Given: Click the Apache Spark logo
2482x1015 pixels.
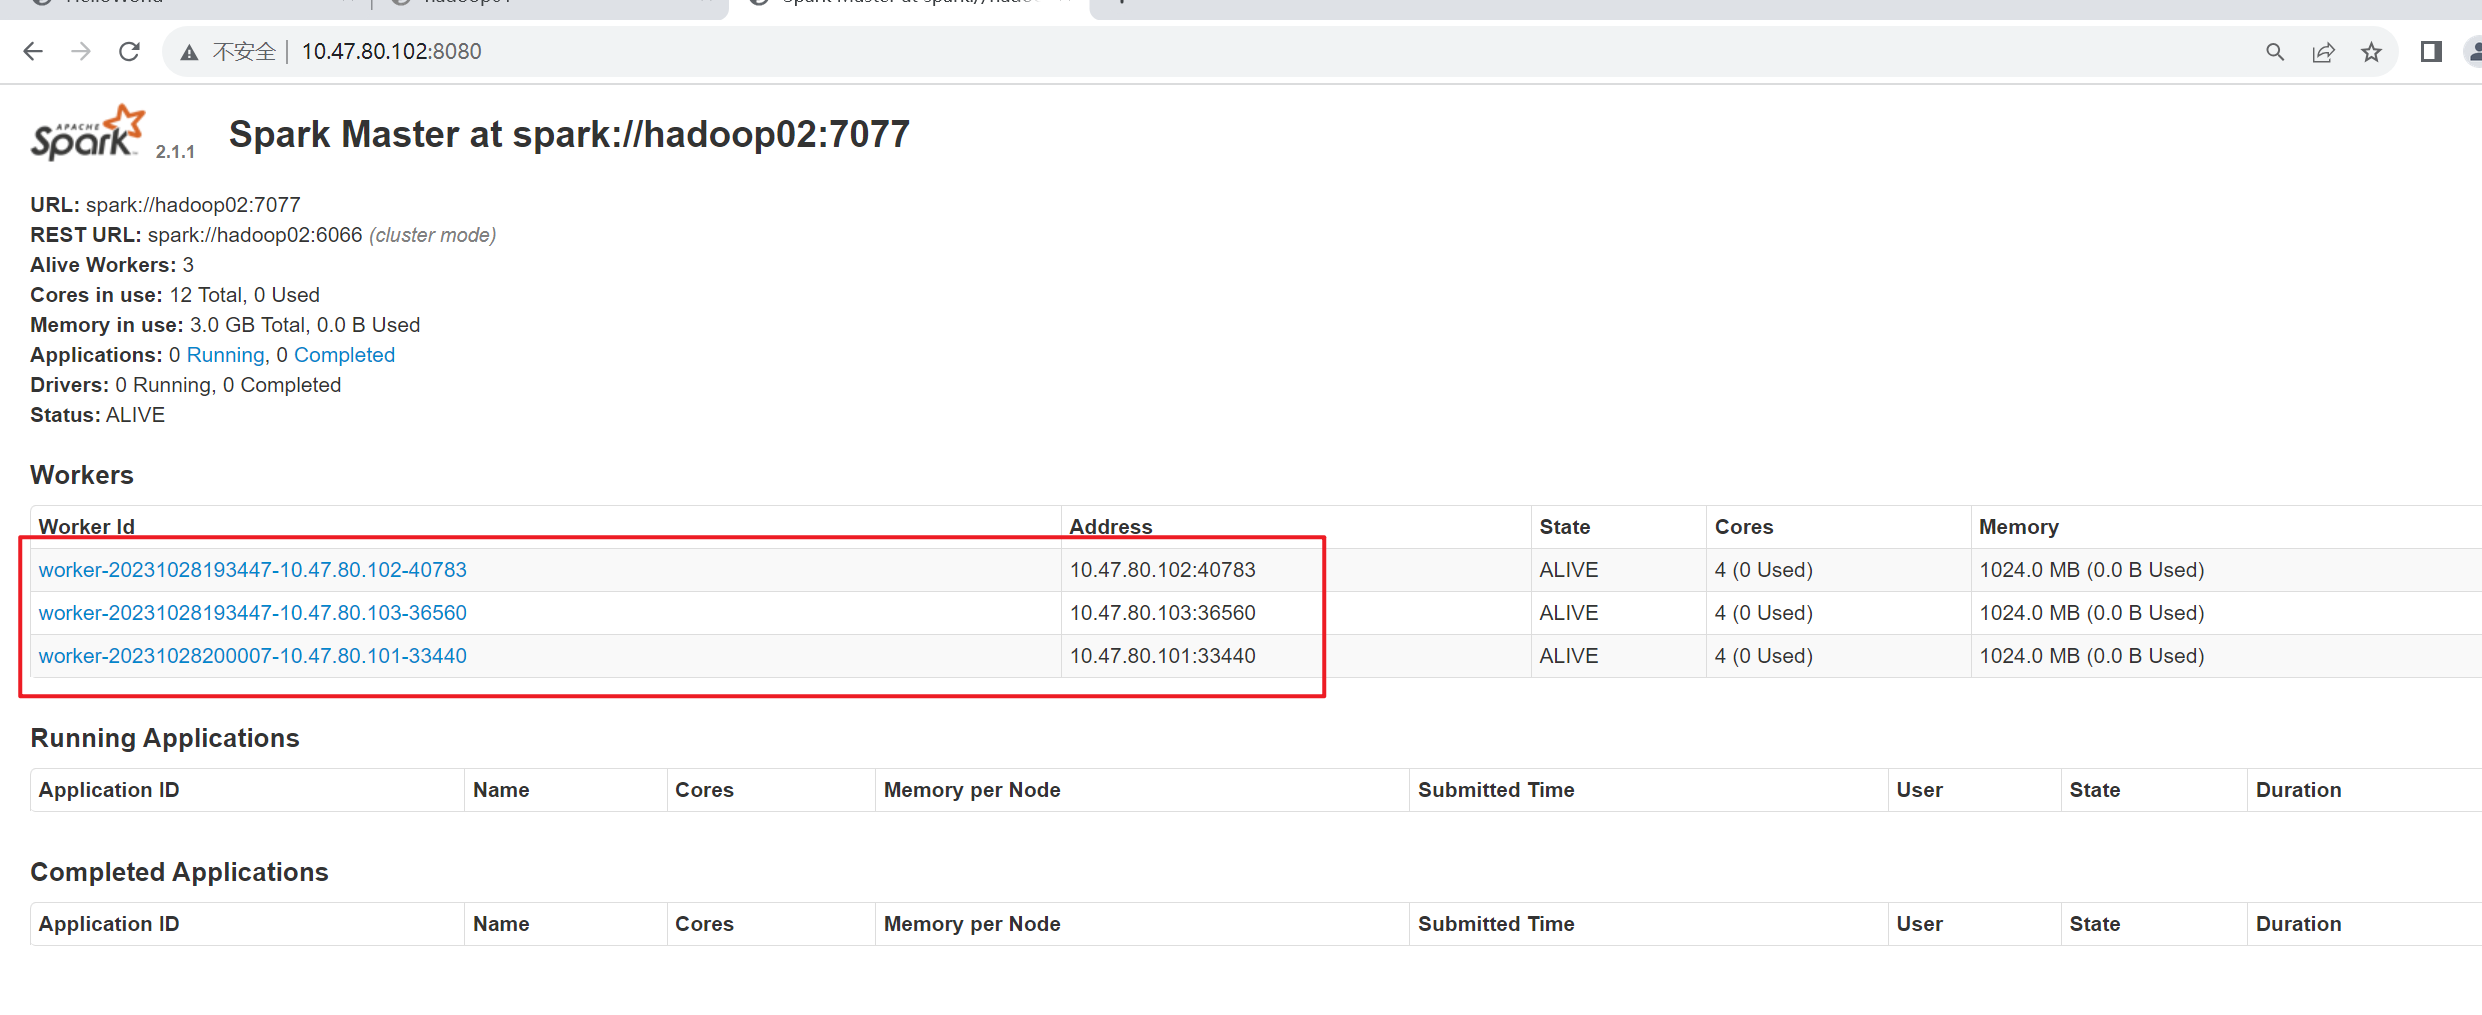Looking at the screenshot, I should 88,134.
